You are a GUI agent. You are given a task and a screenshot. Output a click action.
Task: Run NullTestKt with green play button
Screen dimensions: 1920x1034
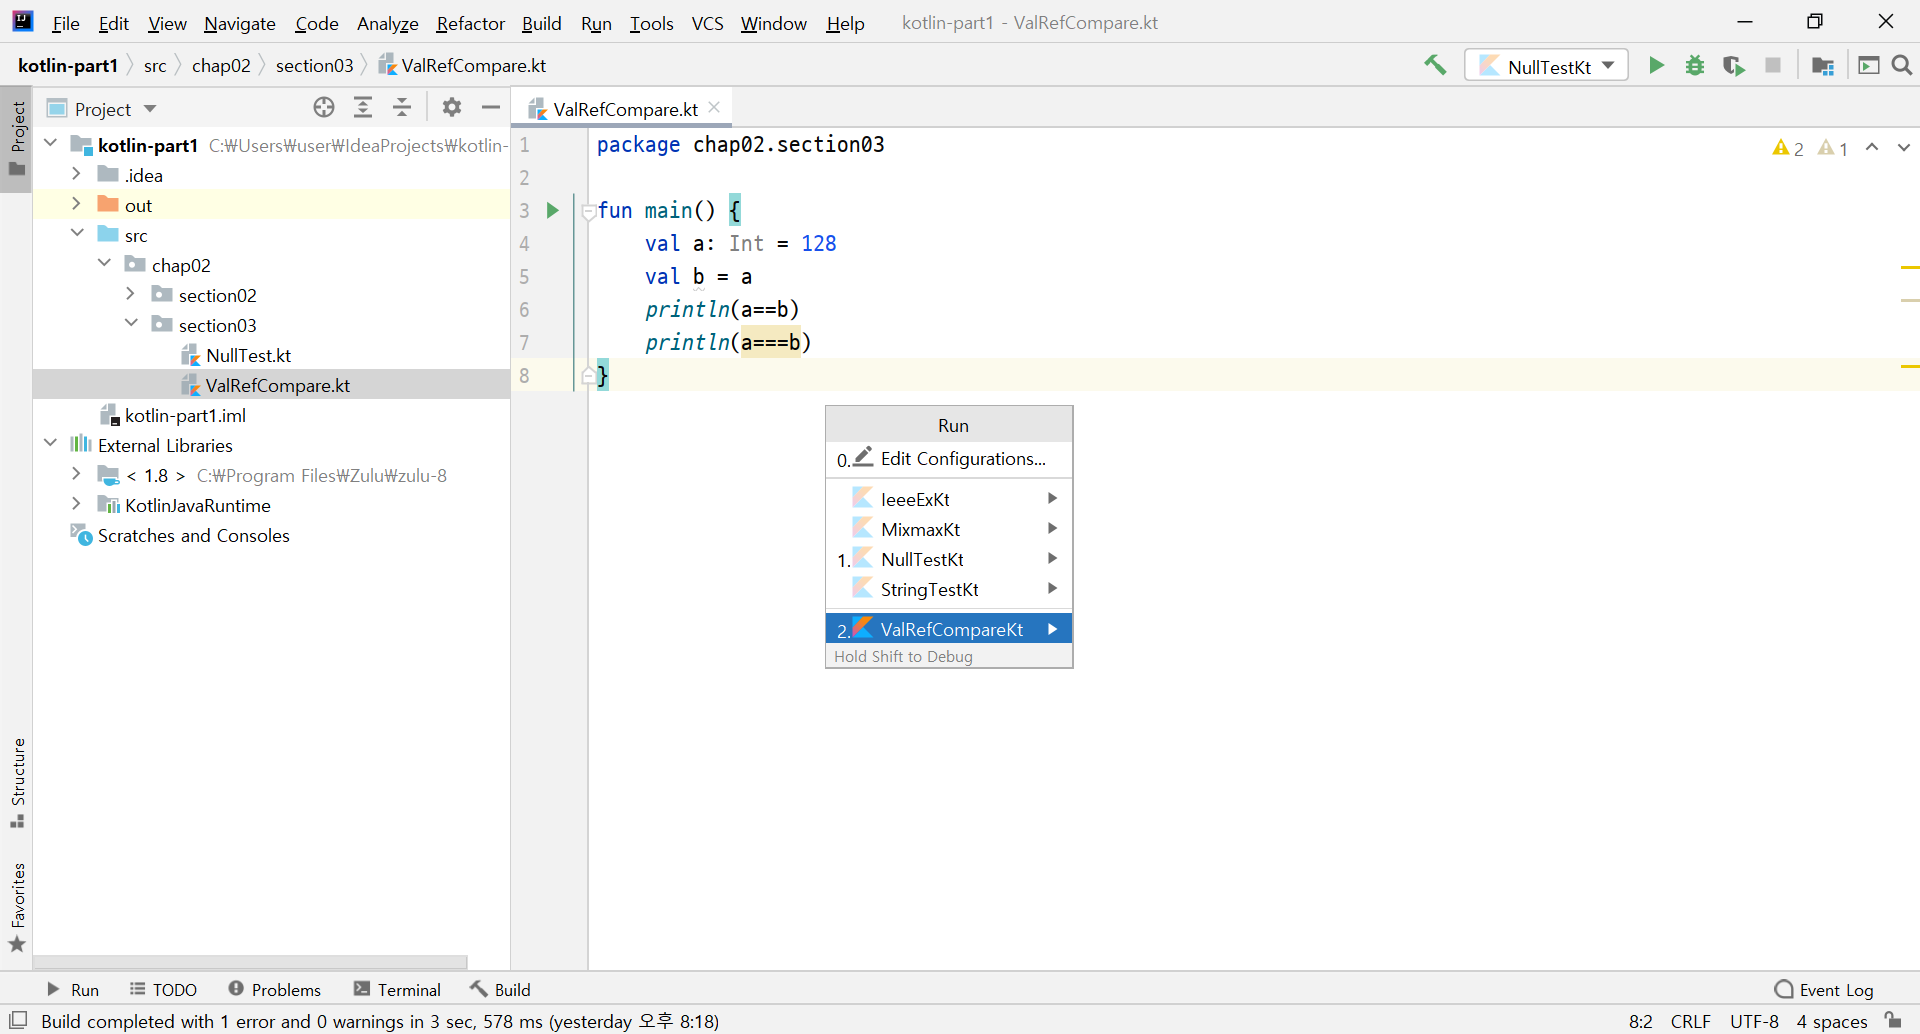tap(1656, 65)
